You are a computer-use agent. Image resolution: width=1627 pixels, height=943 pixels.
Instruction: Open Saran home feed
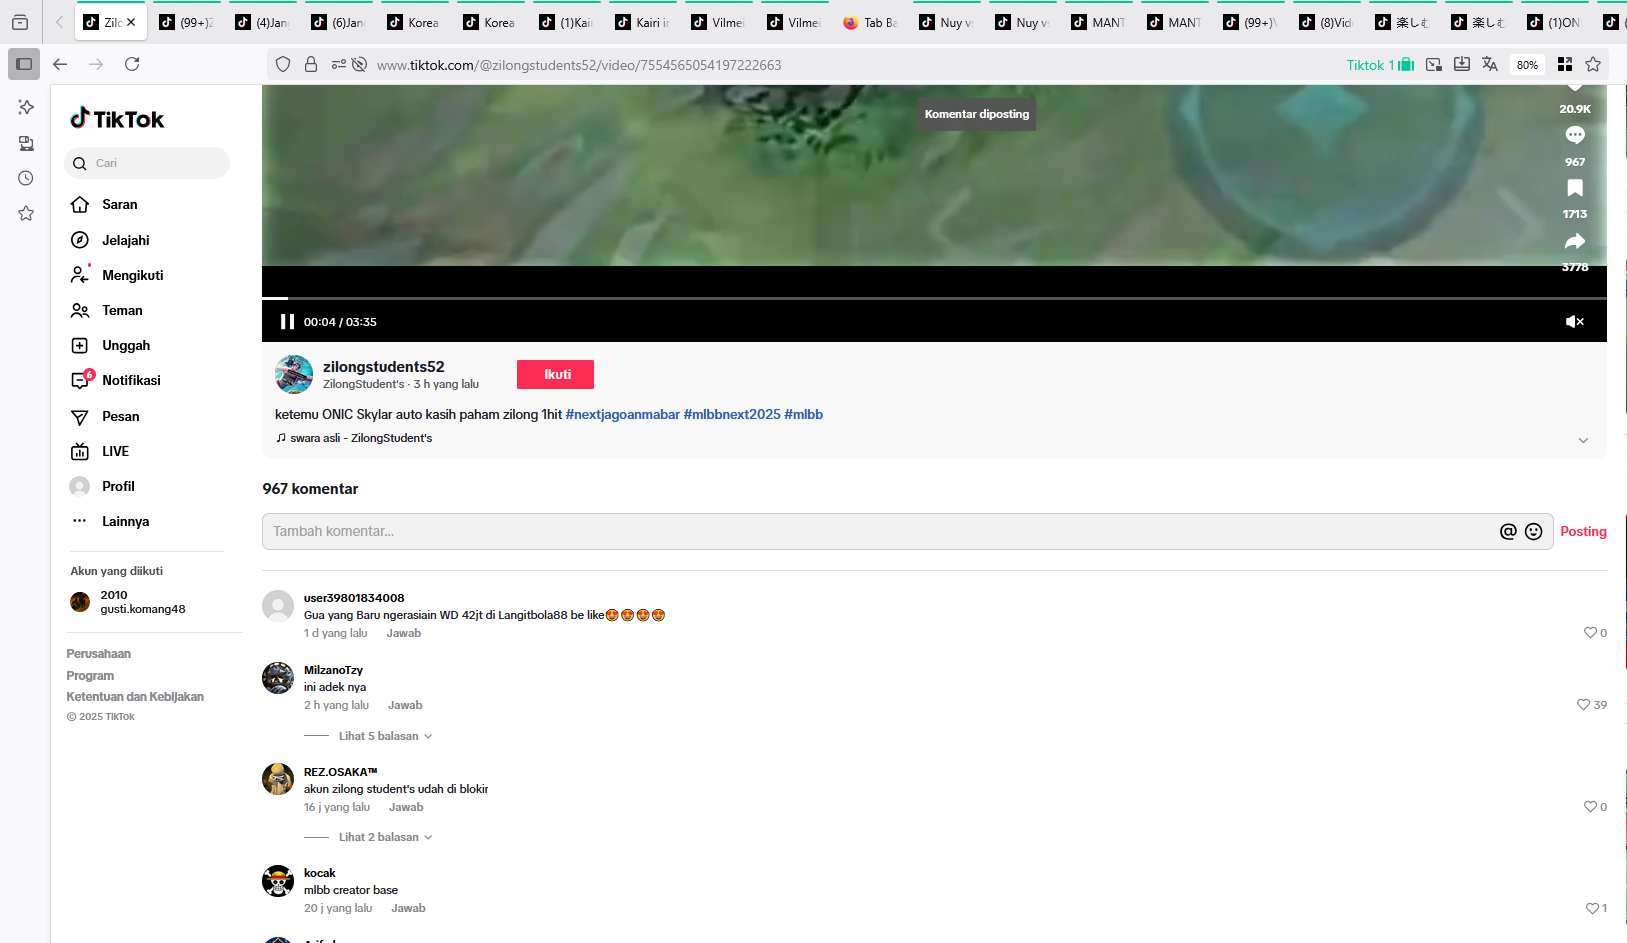tap(104, 204)
